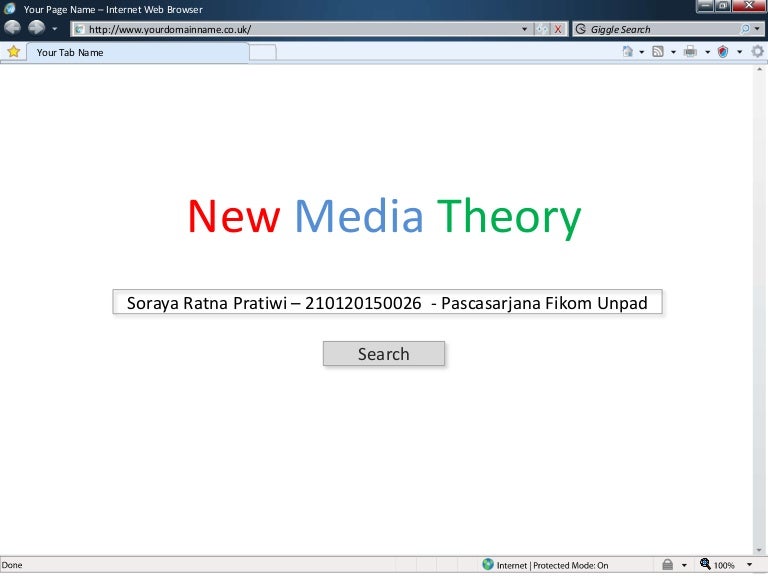Click the browser Back arrow button
This screenshot has height=576, width=768.
pos(12,28)
